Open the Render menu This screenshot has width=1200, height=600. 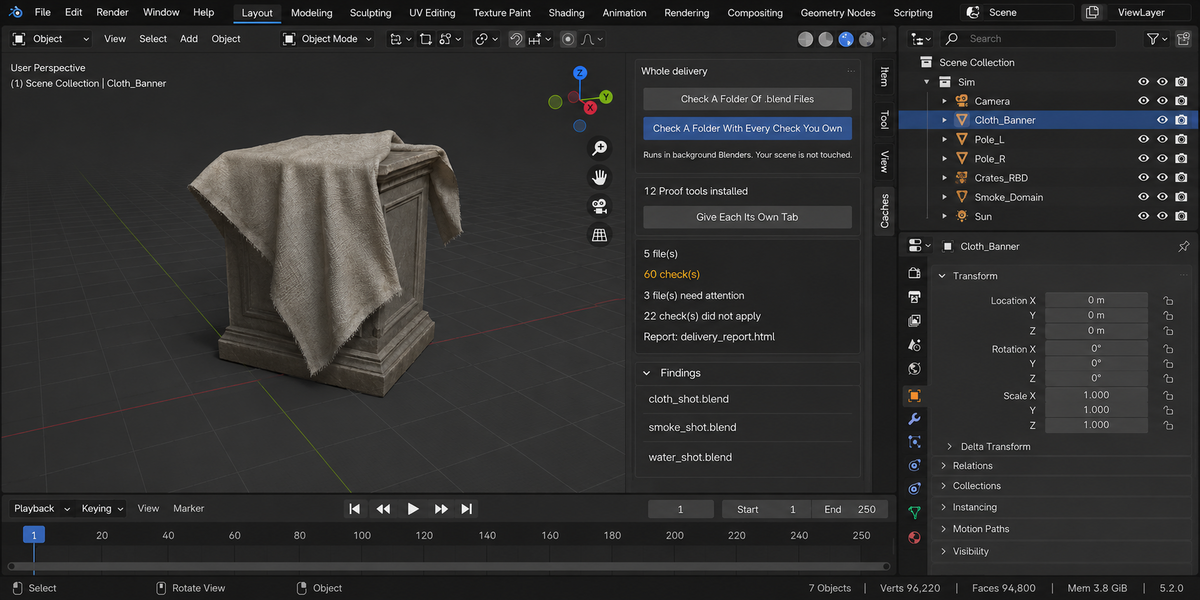click(x=112, y=13)
